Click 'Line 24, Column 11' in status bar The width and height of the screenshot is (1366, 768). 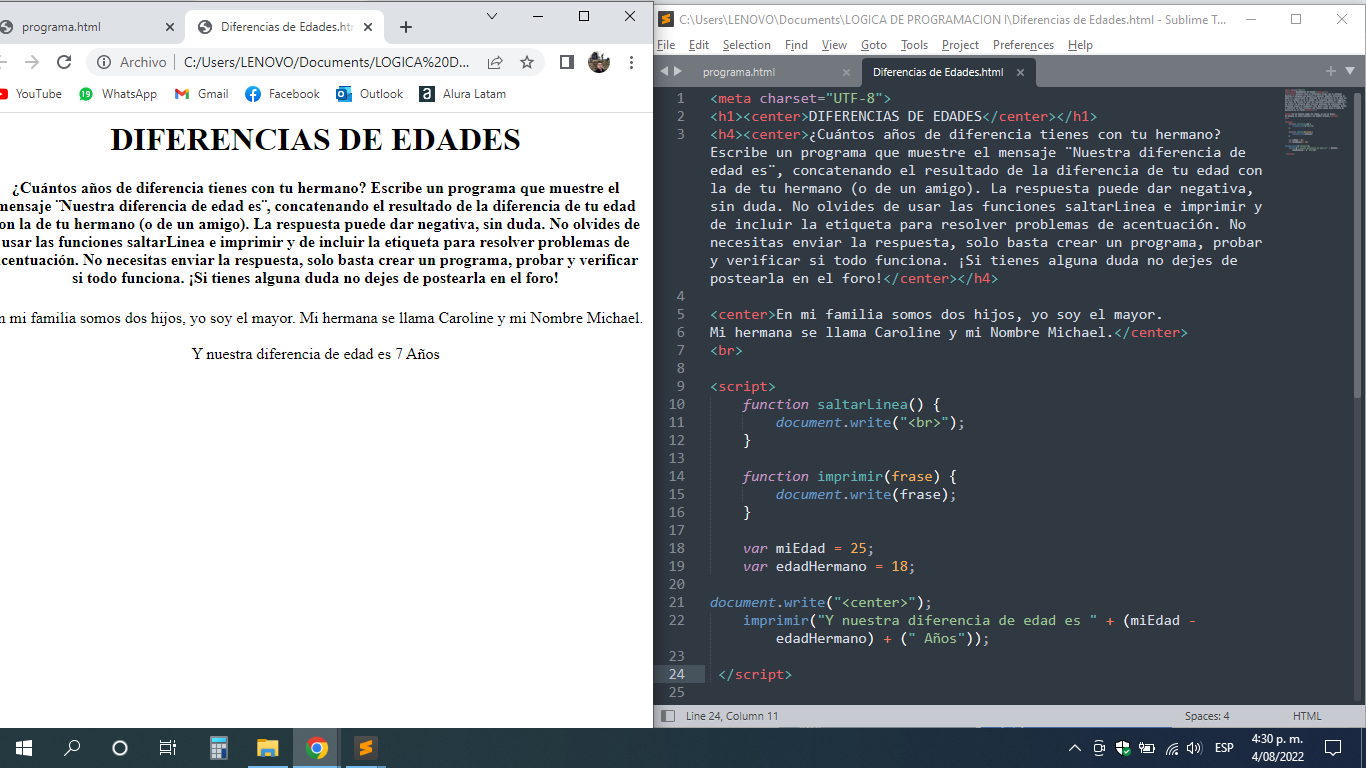pos(732,716)
